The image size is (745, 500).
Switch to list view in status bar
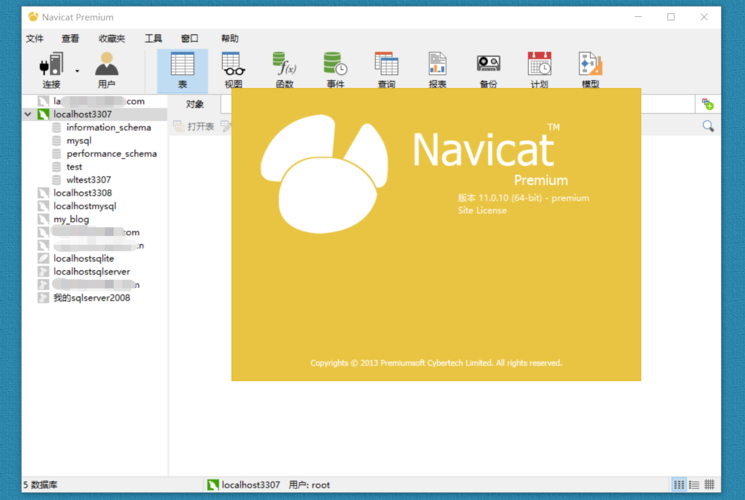694,485
